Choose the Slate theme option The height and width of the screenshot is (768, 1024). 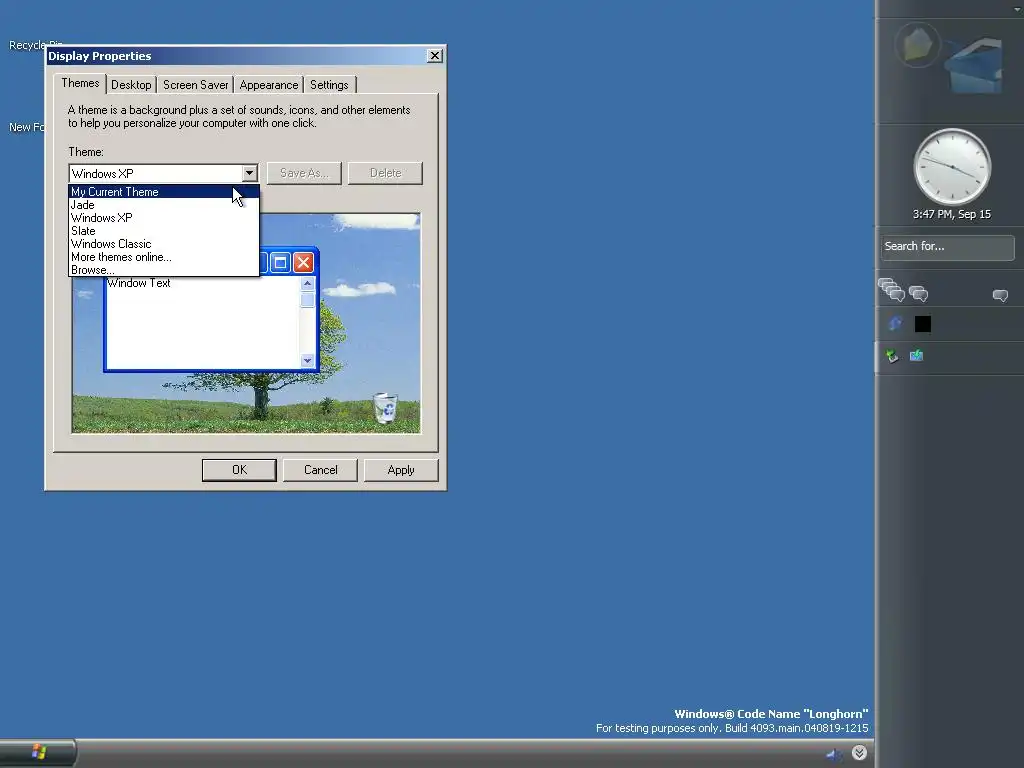click(x=164, y=231)
